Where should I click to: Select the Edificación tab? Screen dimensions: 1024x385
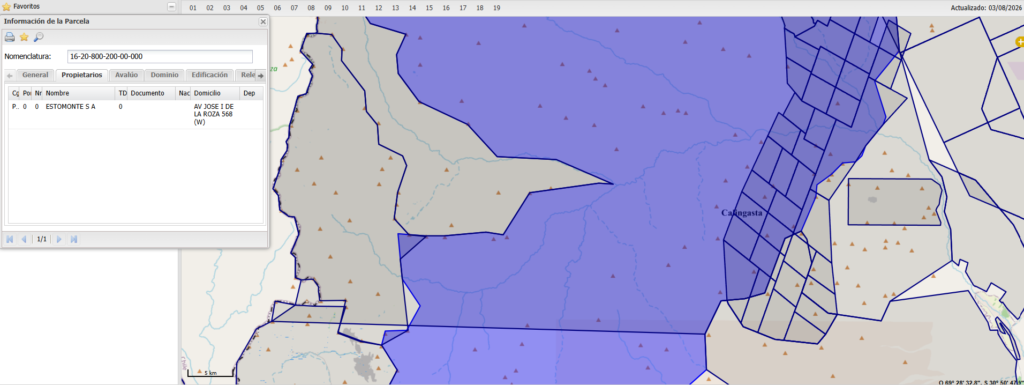tap(210, 75)
